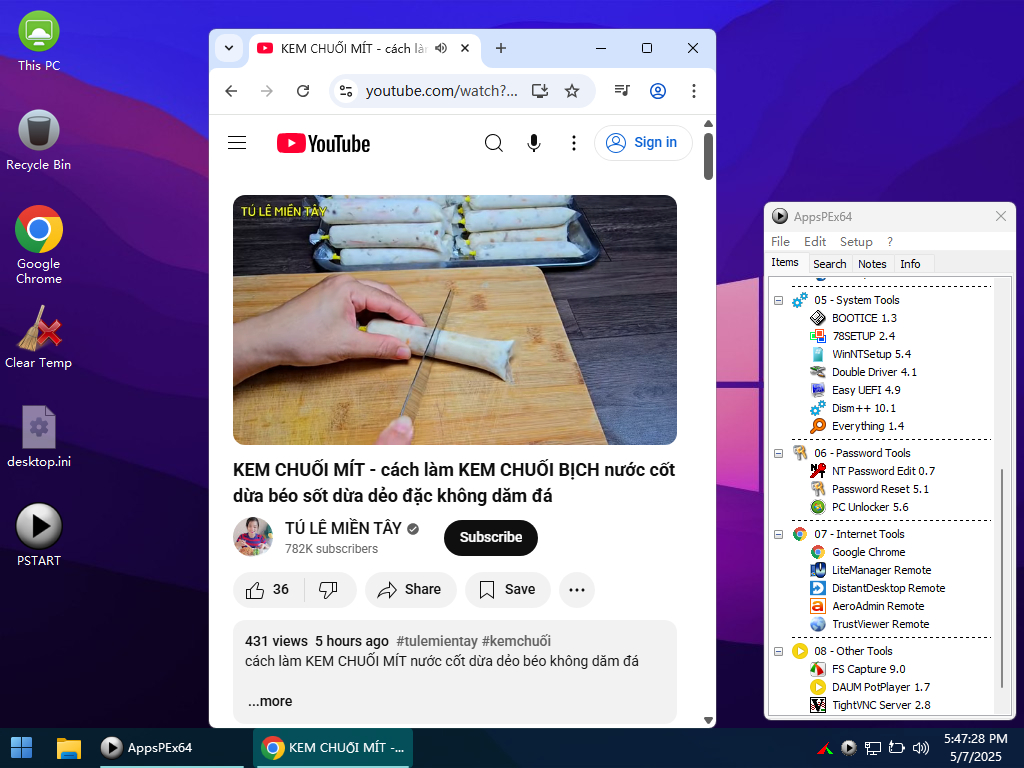Open Clear Temp desktop shortcut
Viewport: 1024px width, 768px height.
39,338
